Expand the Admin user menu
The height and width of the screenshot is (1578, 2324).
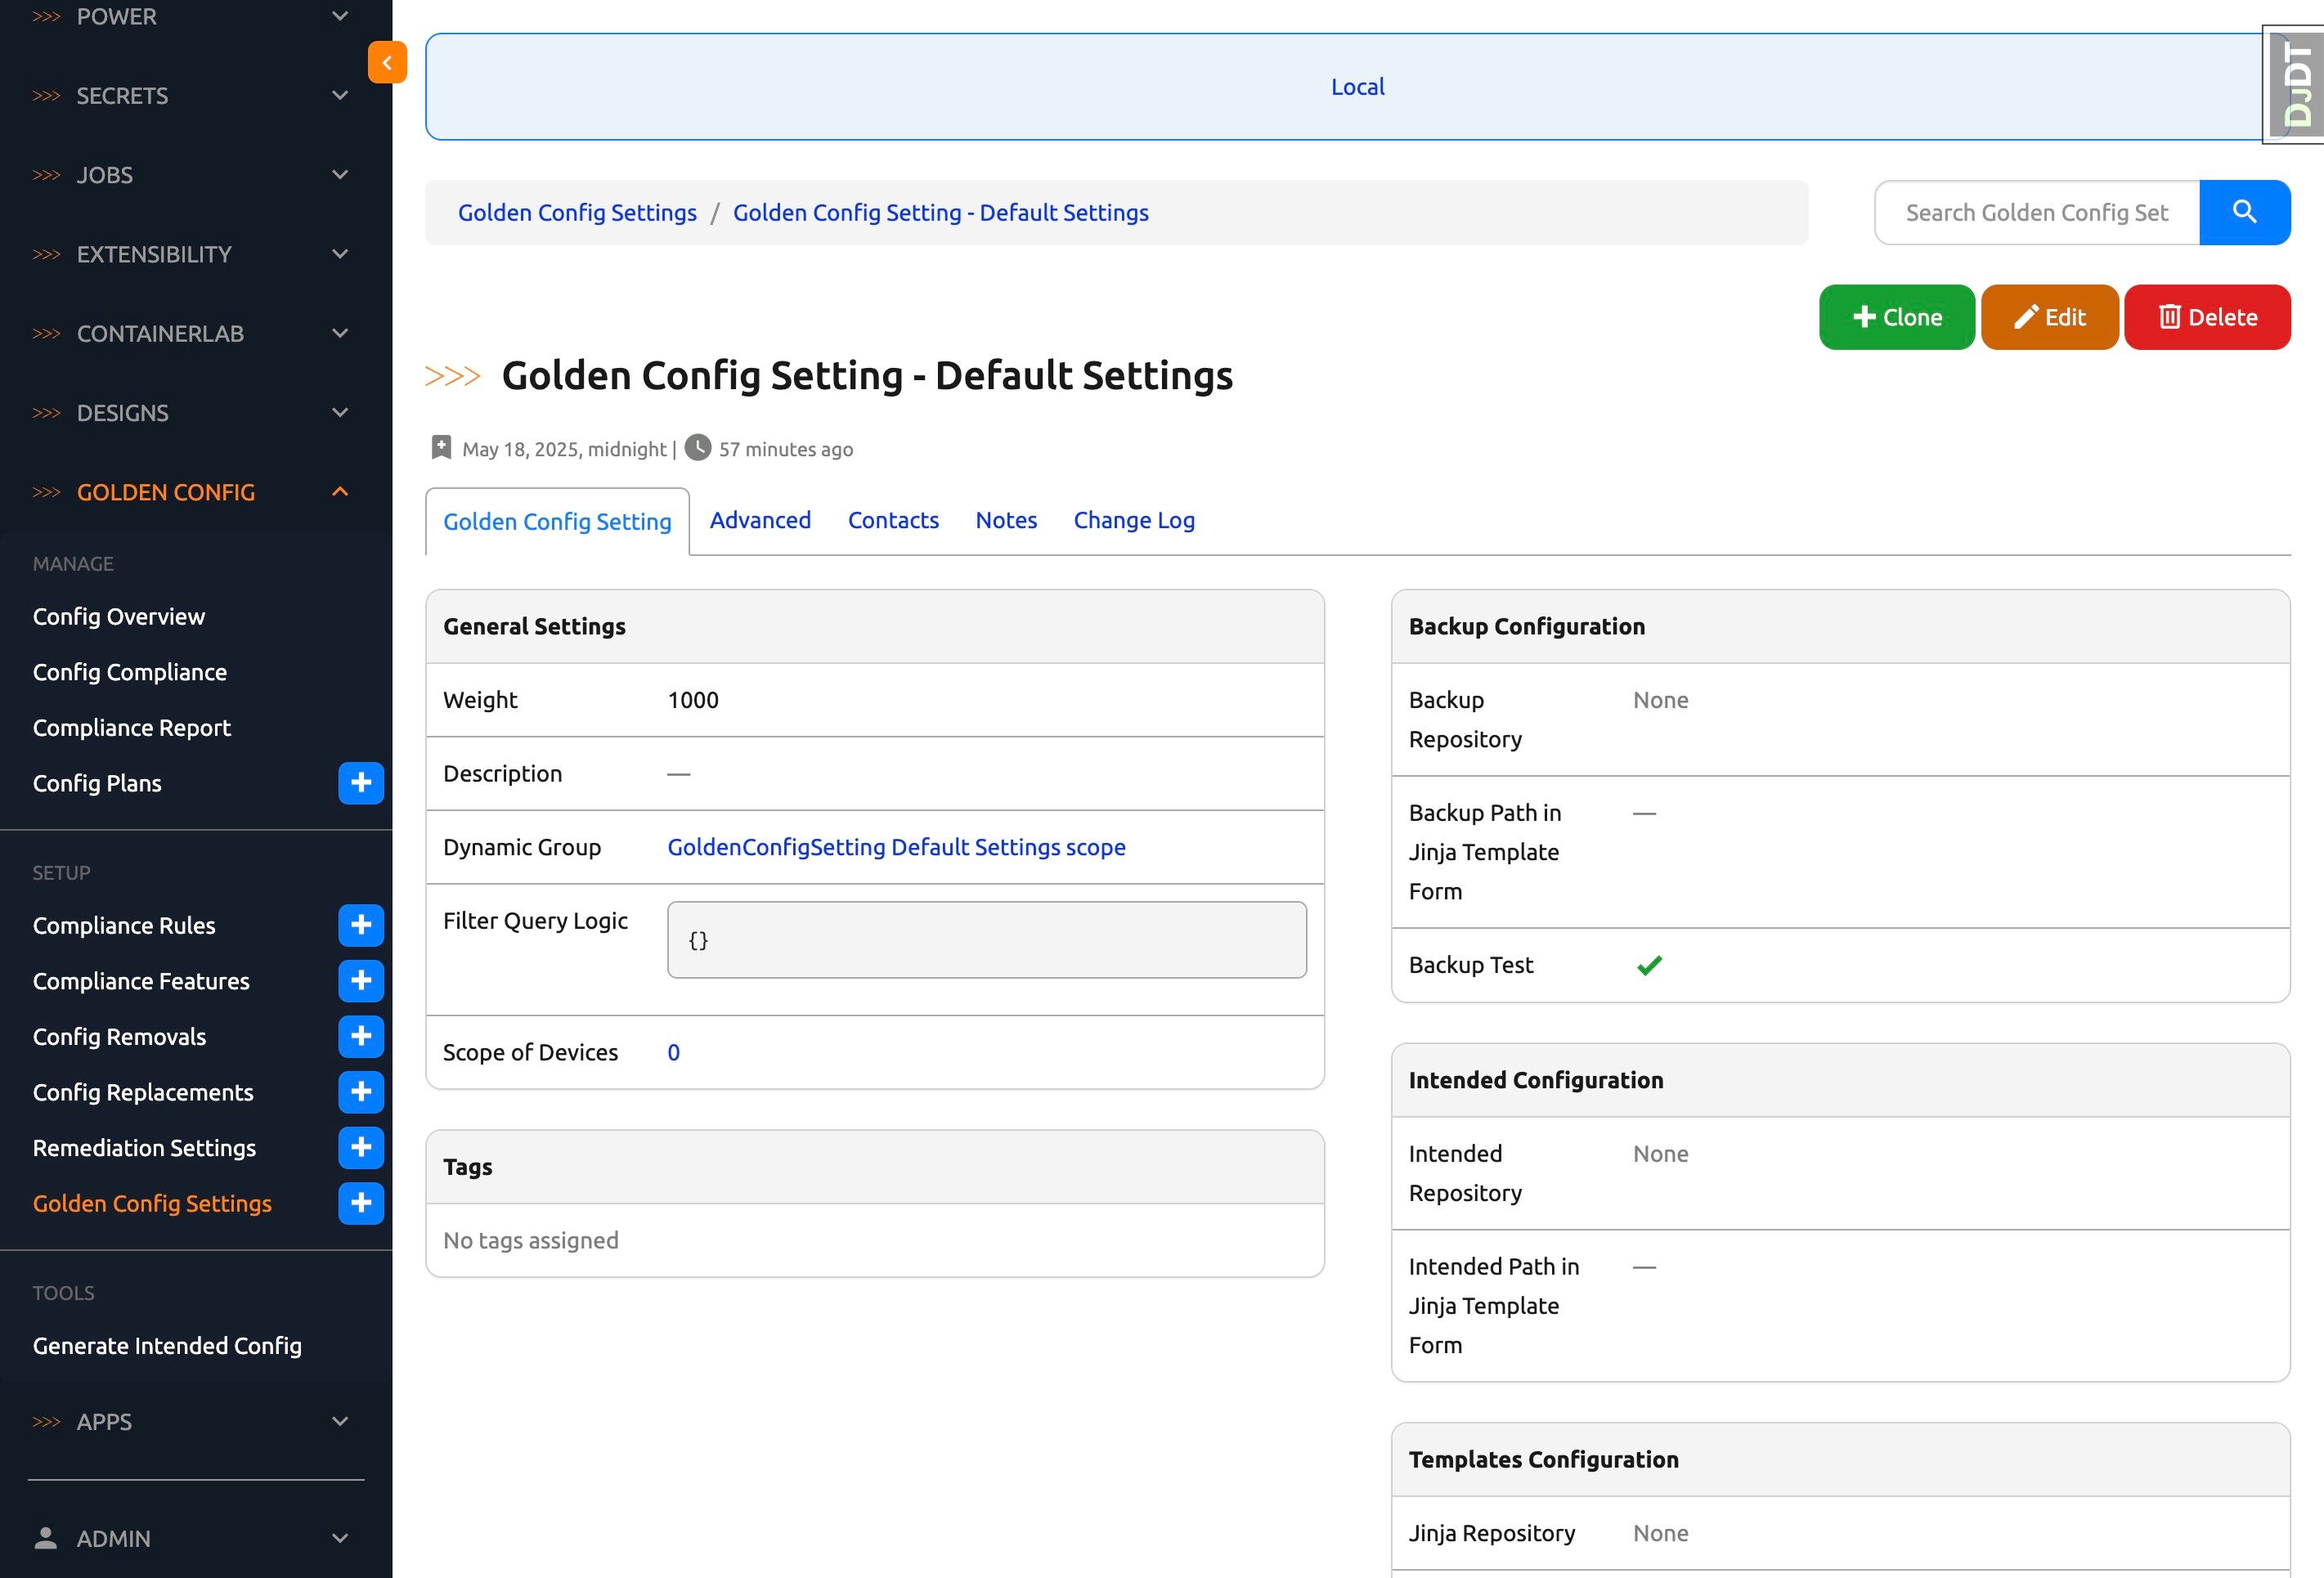pyautogui.click(x=340, y=1538)
